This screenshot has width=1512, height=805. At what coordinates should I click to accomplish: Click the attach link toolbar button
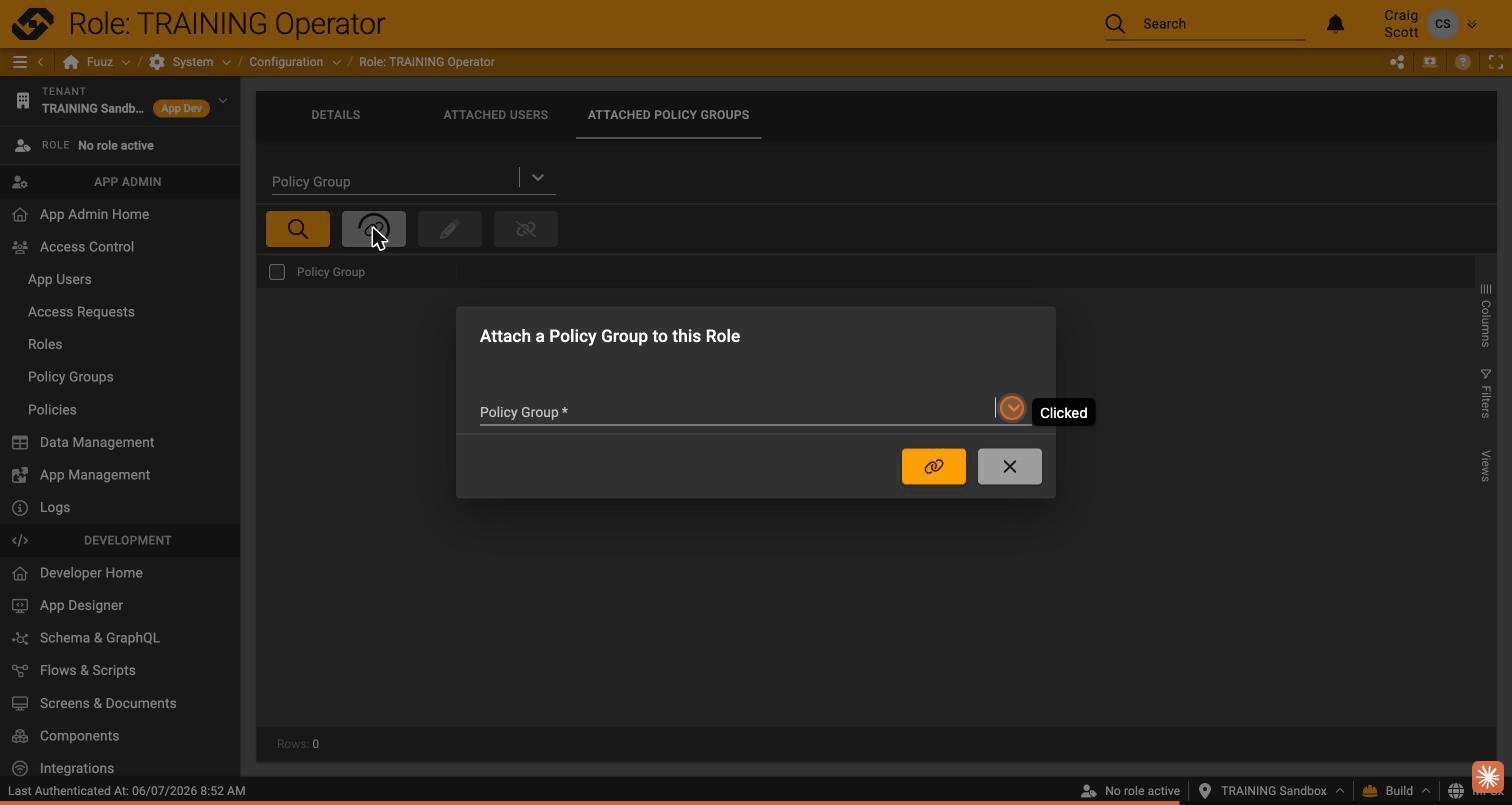pos(374,229)
